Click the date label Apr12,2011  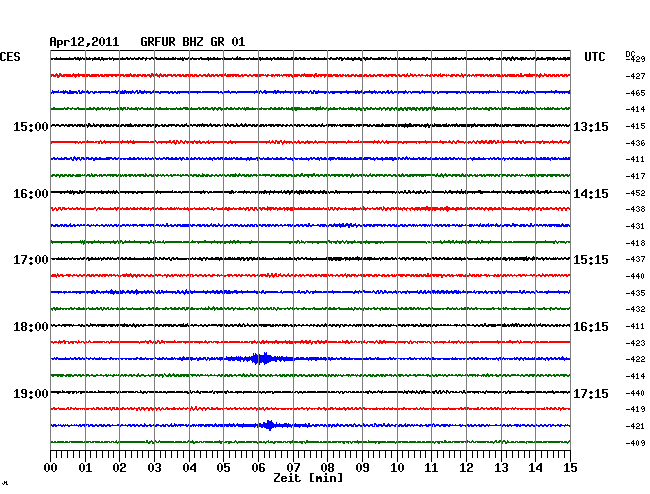tap(84, 42)
